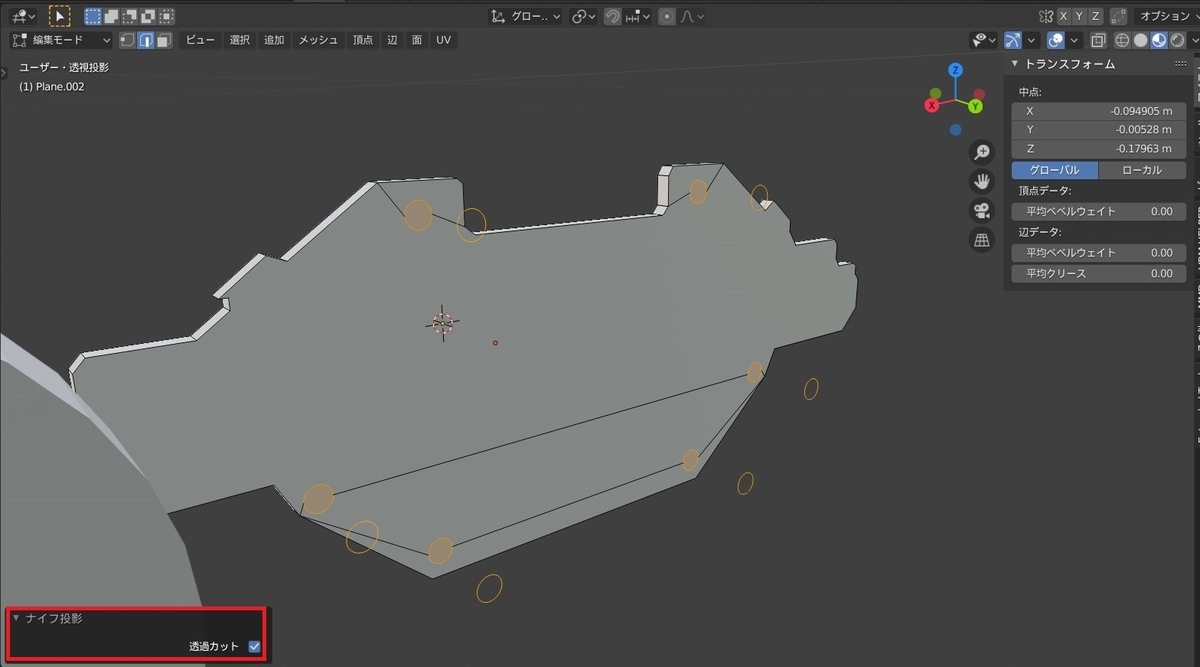Switch to rendered viewport shading

coord(1176,40)
